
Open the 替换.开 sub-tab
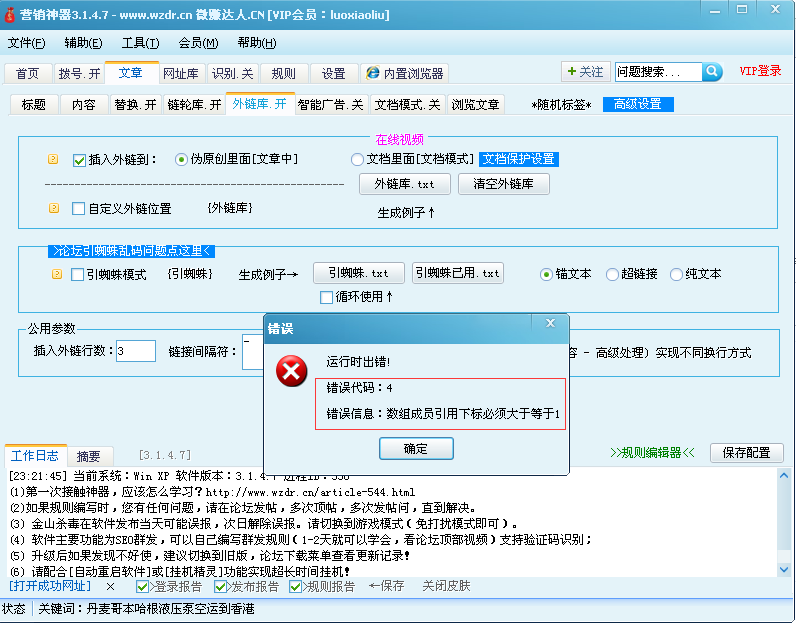coord(136,105)
